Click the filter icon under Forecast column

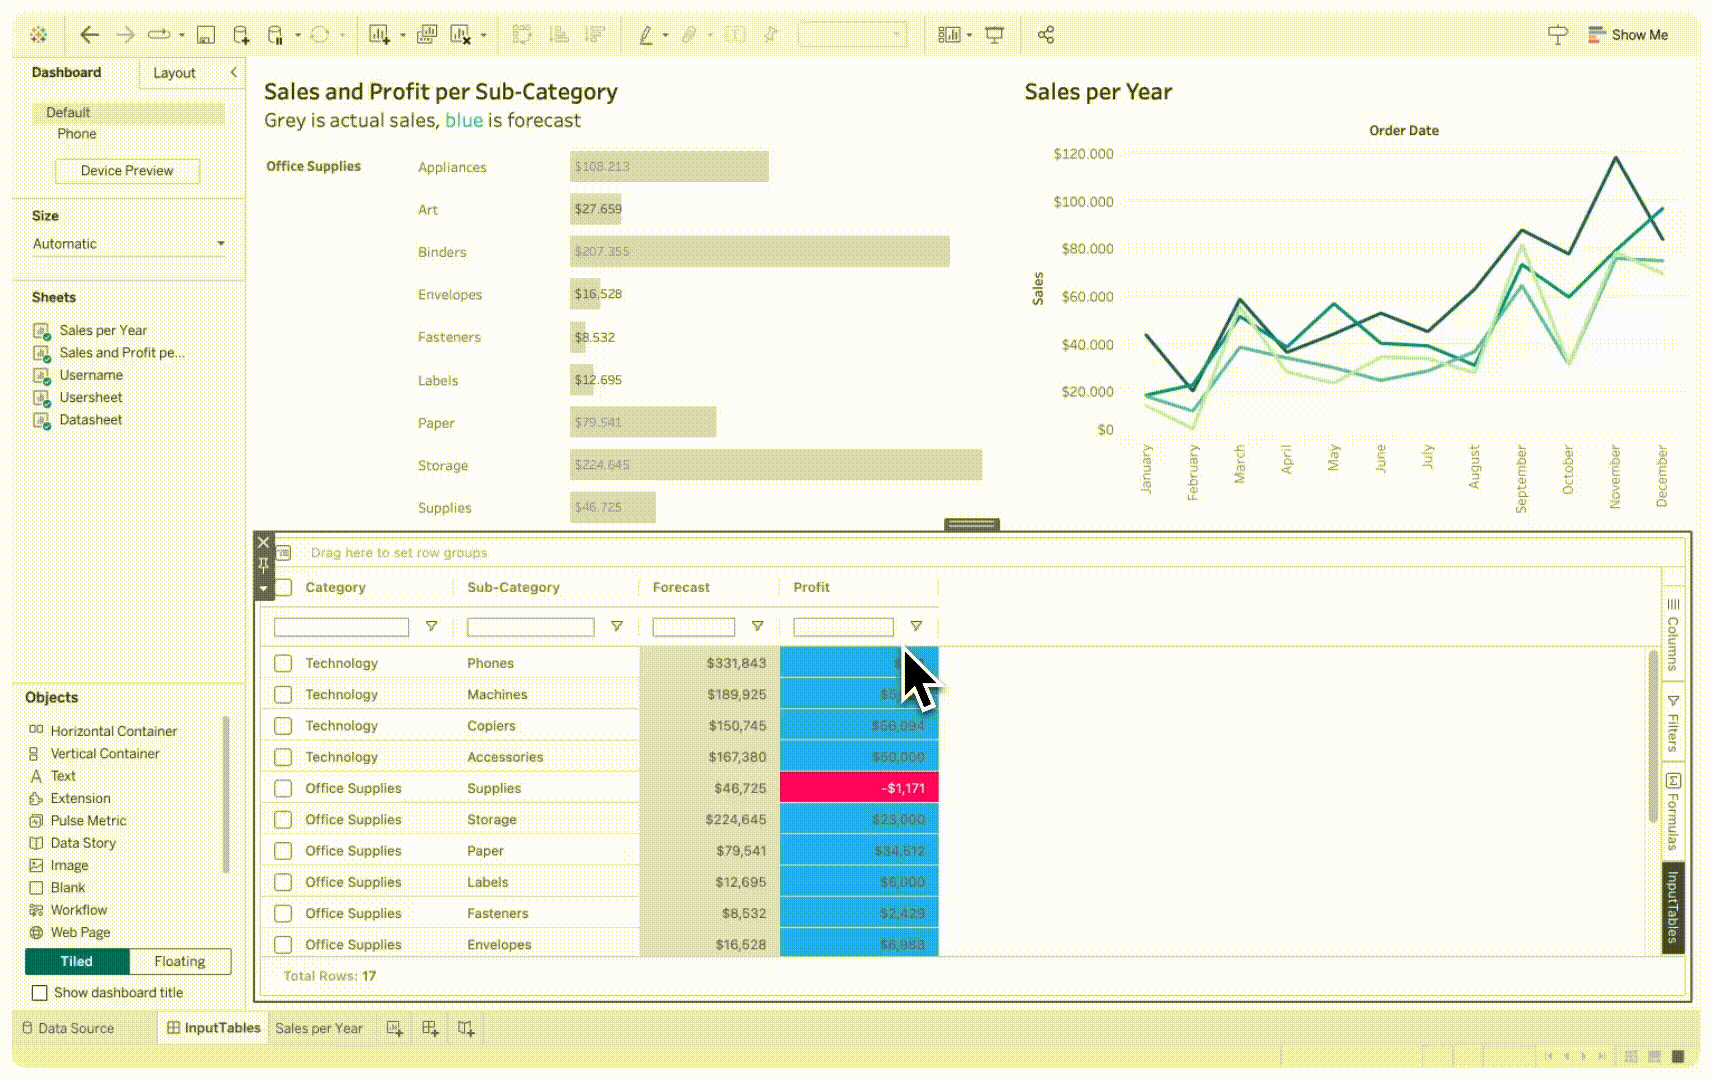(x=757, y=627)
